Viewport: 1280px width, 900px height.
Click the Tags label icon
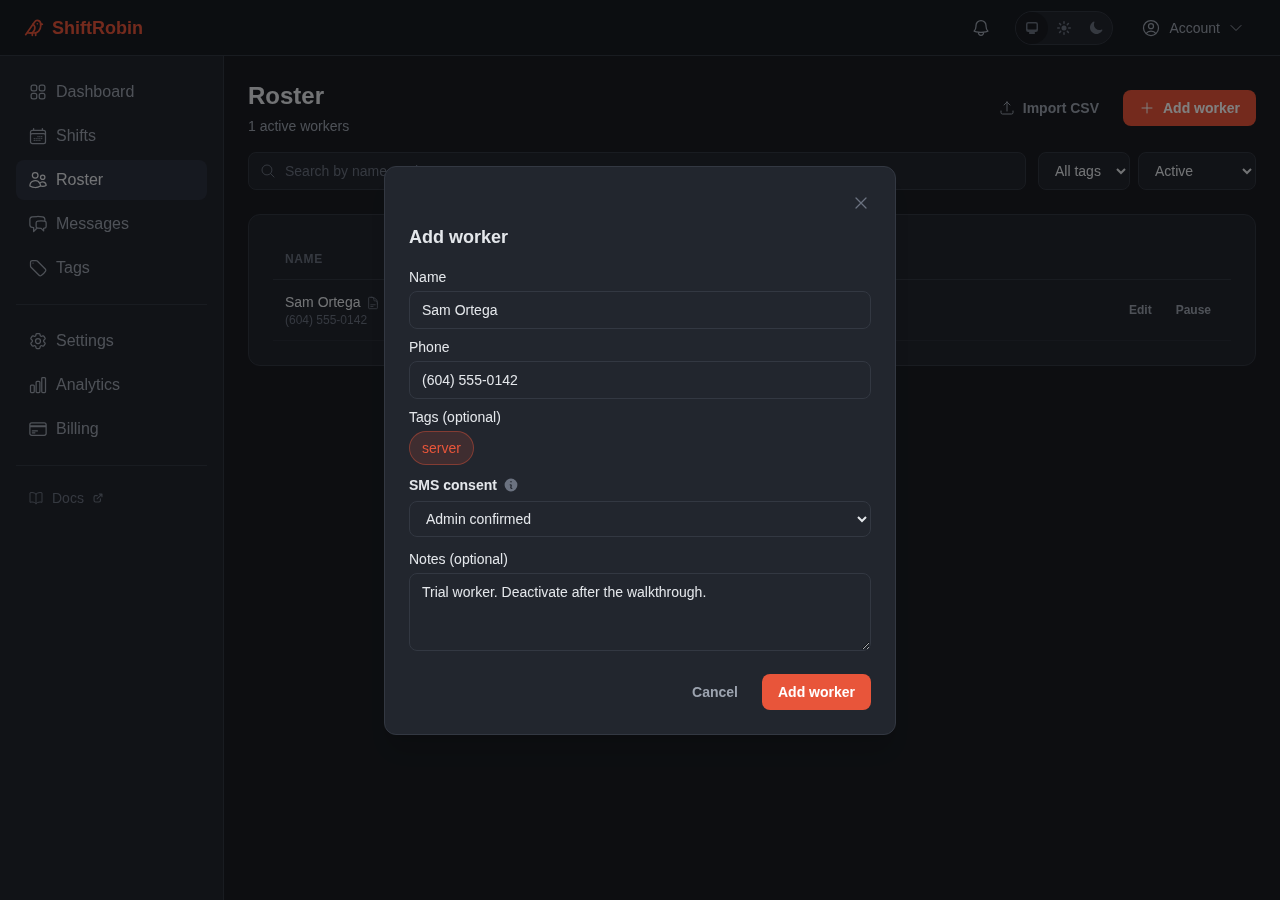(38, 268)
